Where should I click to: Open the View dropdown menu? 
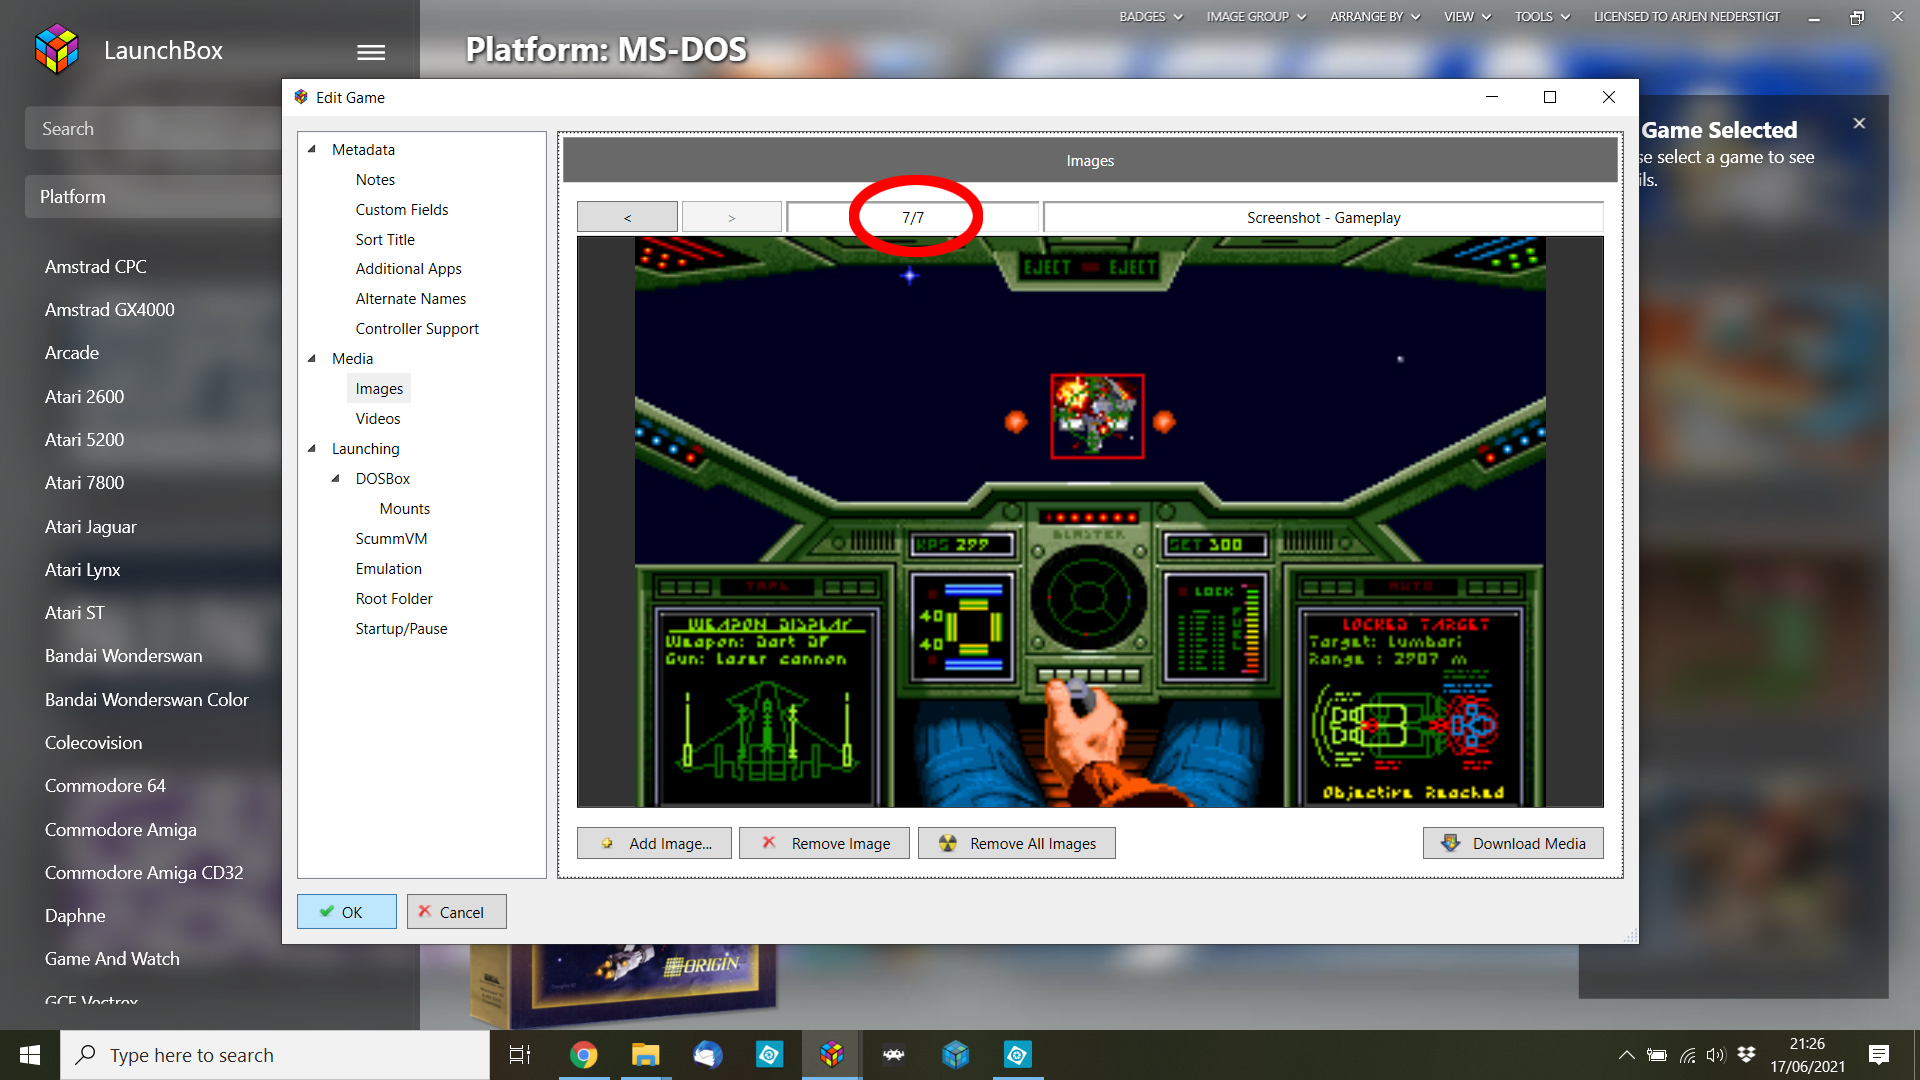point(1467,17)
